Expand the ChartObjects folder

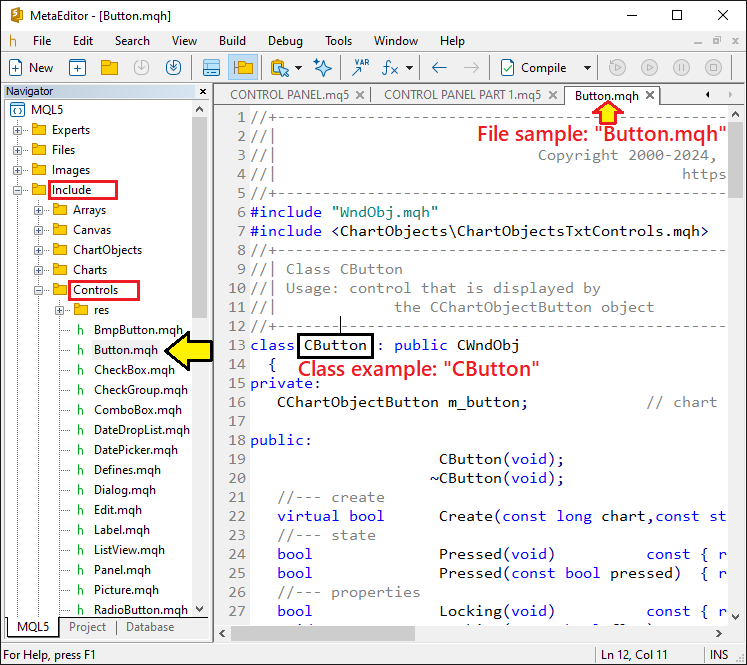[39, 250]
